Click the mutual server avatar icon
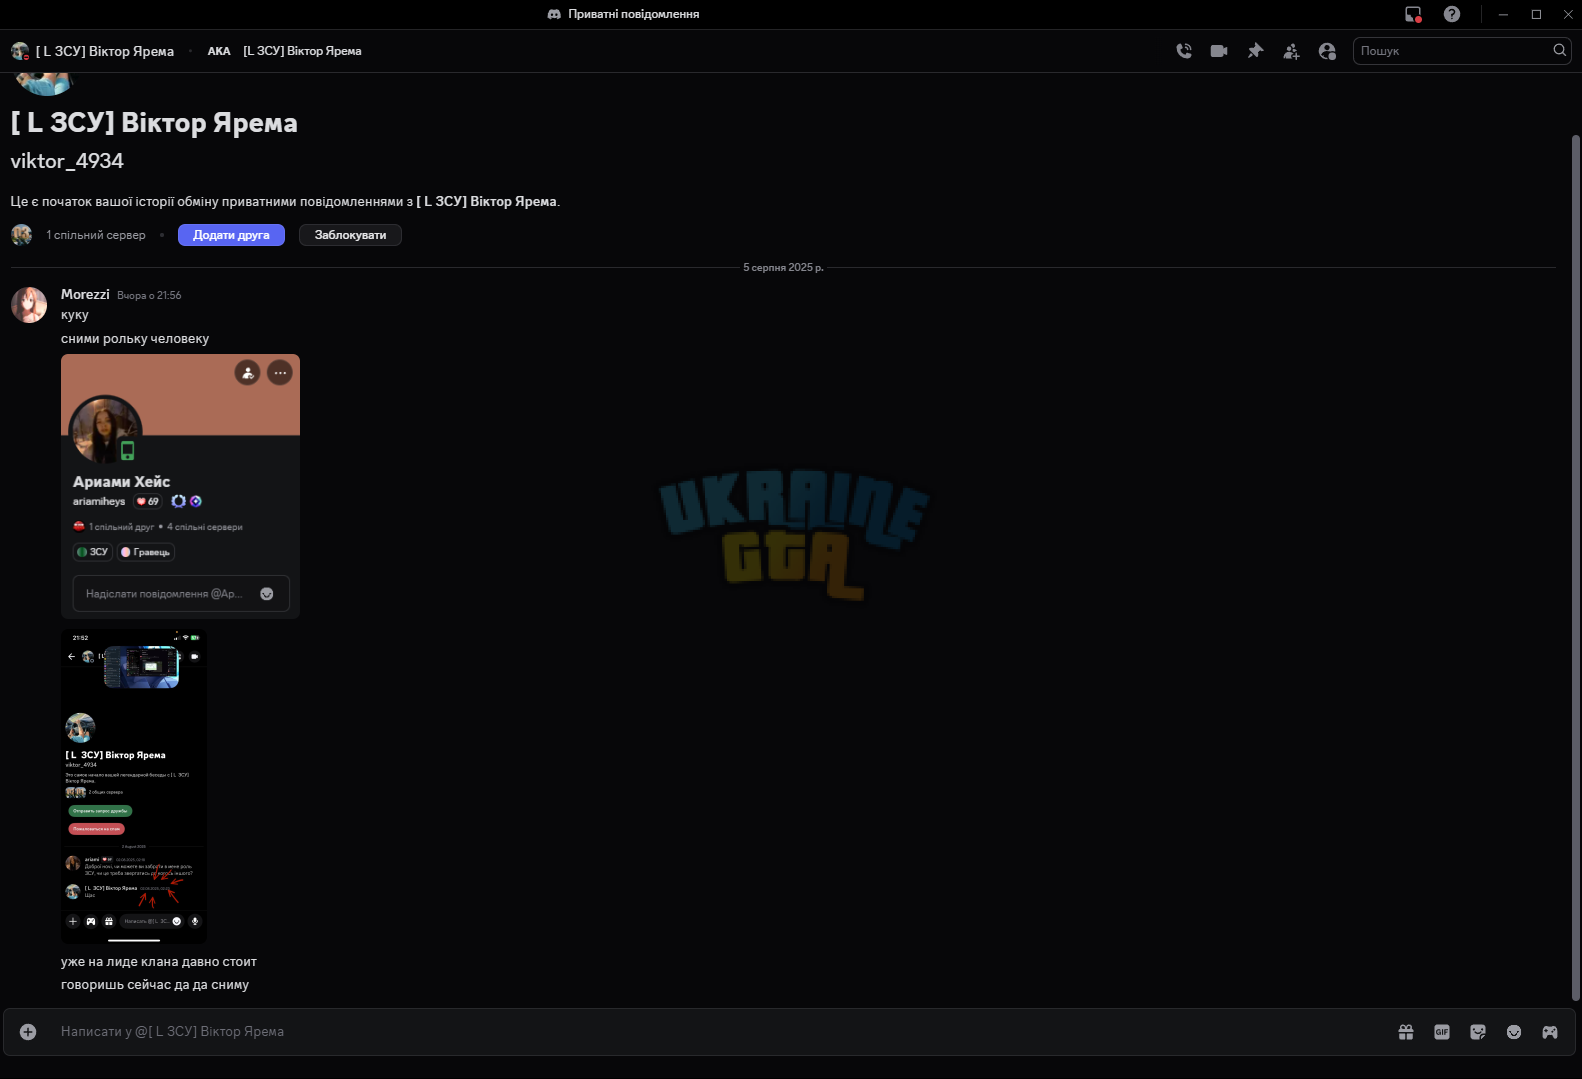The width and height of the screenshot is (1582, 1079). pyautogui.click(x=22, y=235)
